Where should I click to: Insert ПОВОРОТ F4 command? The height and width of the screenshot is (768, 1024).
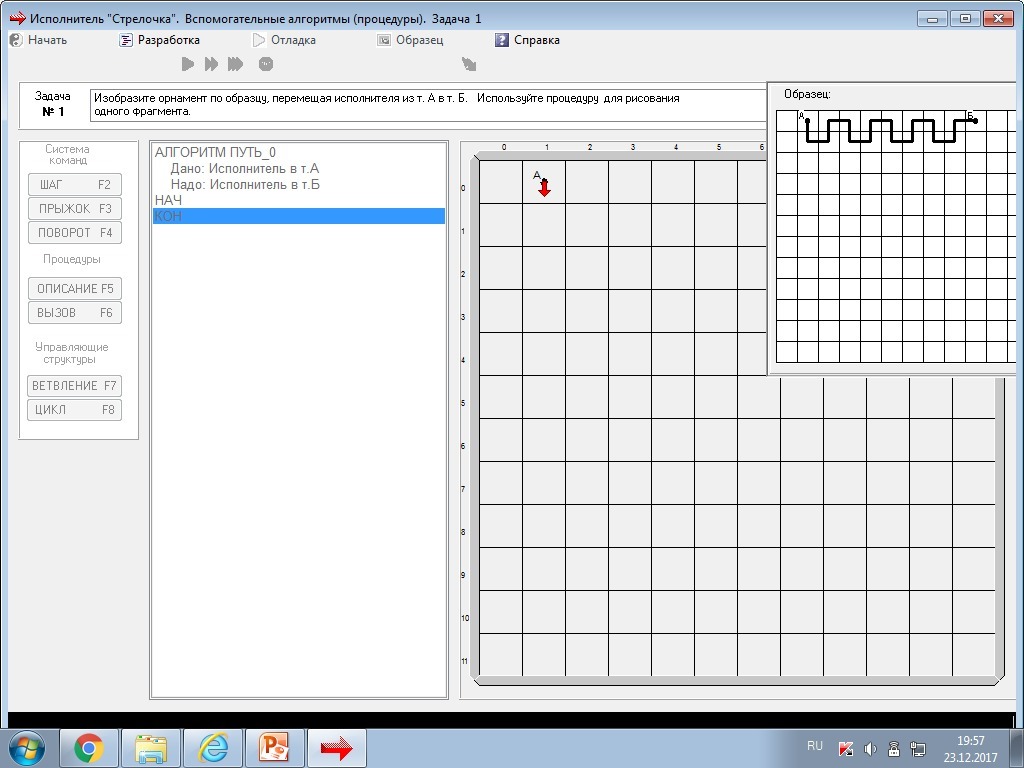[75, 232]
